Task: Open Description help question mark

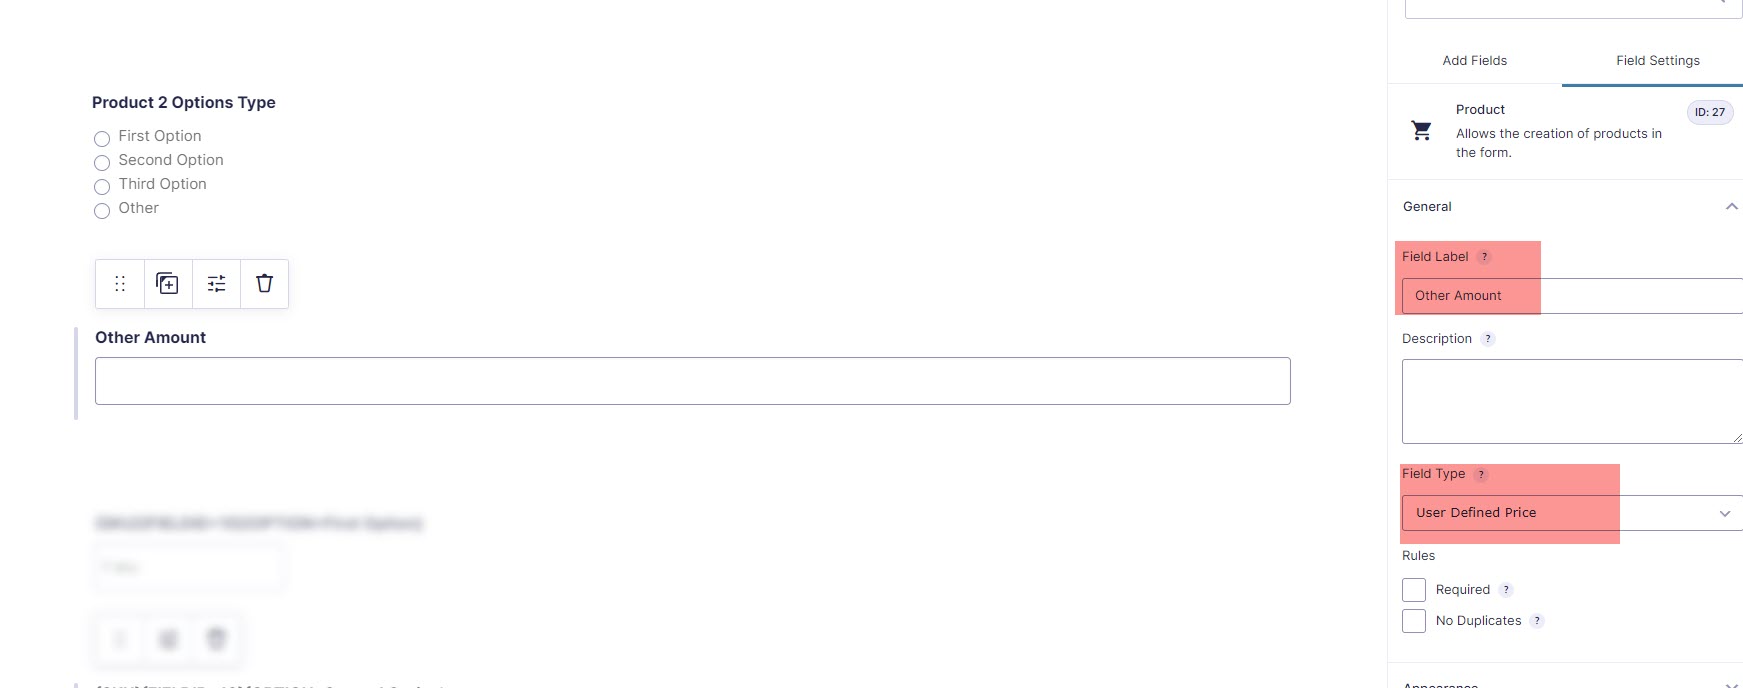Action: (x=1488, y=339)
